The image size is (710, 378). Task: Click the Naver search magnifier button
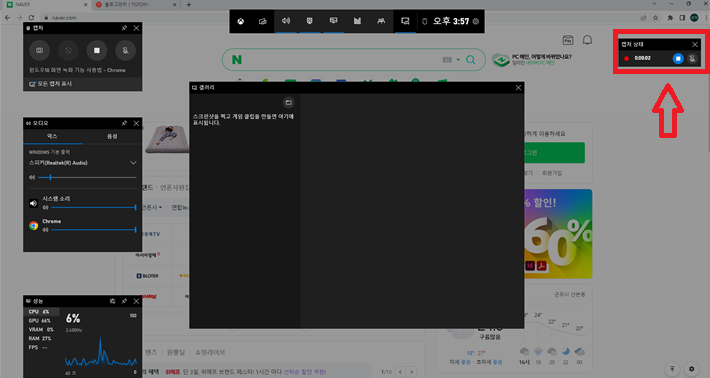pyautogui.click(x=471, y=60)
